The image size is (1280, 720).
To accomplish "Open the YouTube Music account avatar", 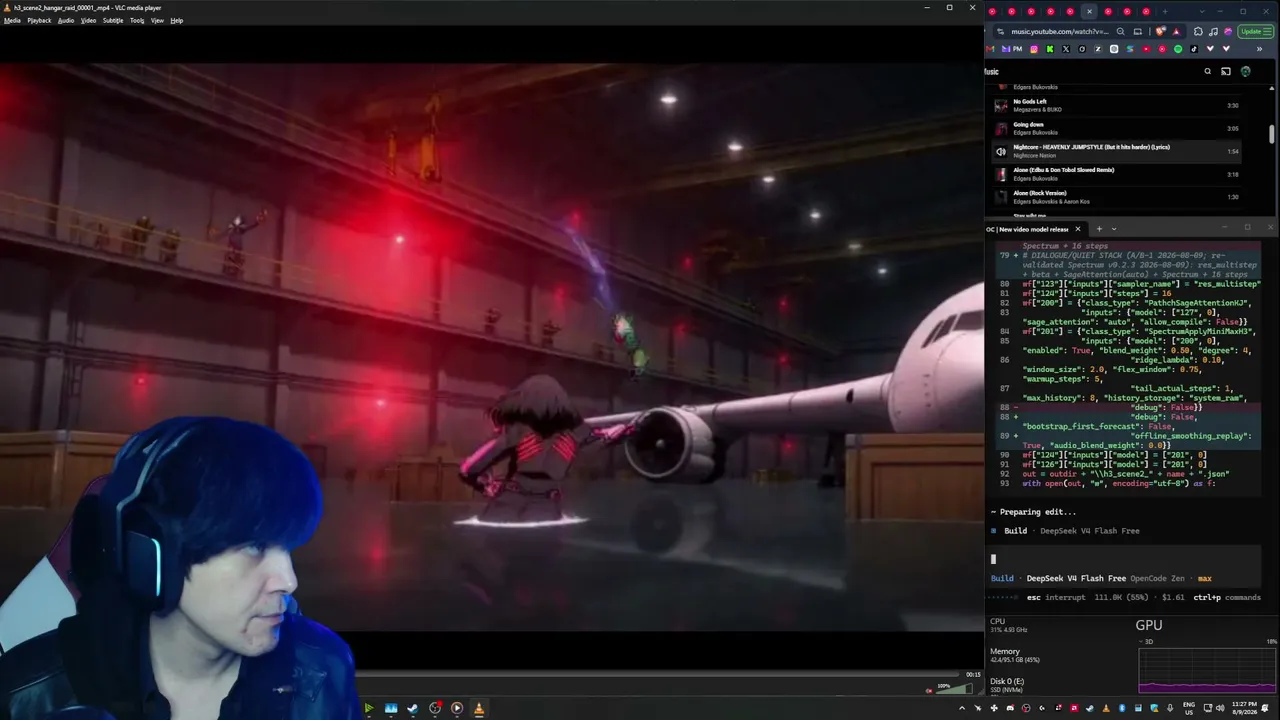I will click(x=1245, y=71).
